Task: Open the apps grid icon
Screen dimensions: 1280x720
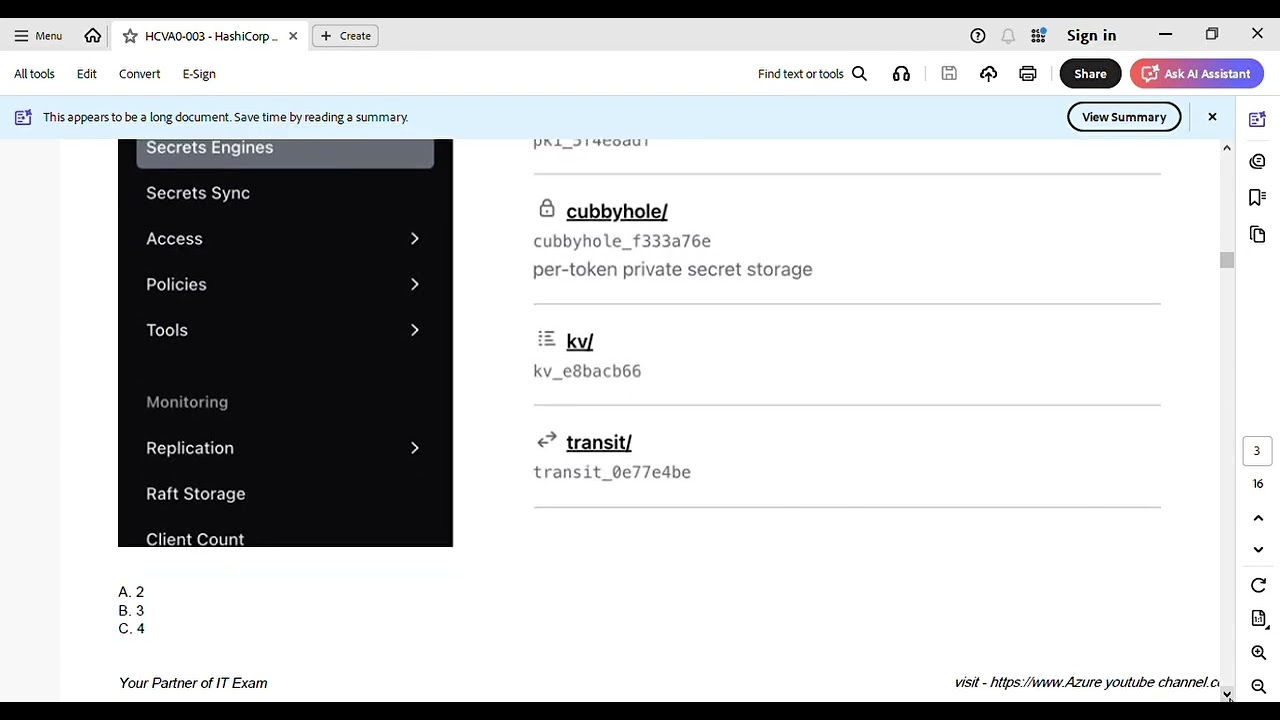Action: [1038, 36]
